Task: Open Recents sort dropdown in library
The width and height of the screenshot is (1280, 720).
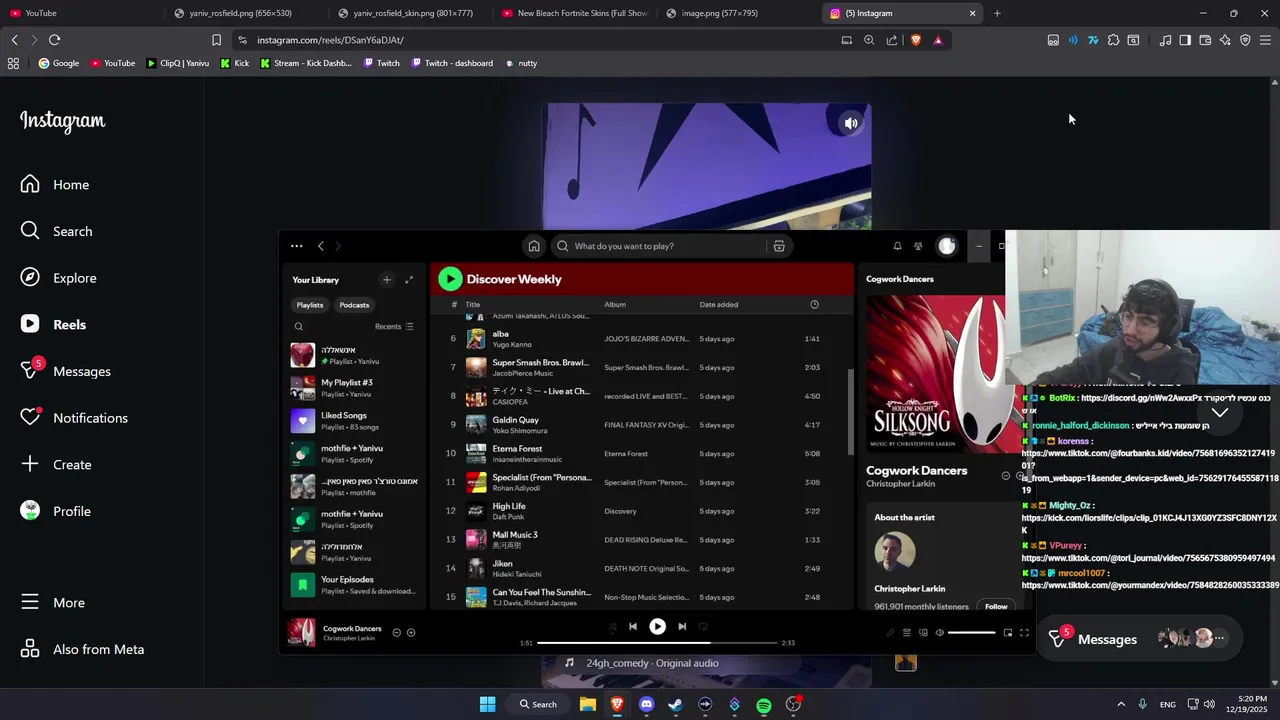Action: (394, 327)
